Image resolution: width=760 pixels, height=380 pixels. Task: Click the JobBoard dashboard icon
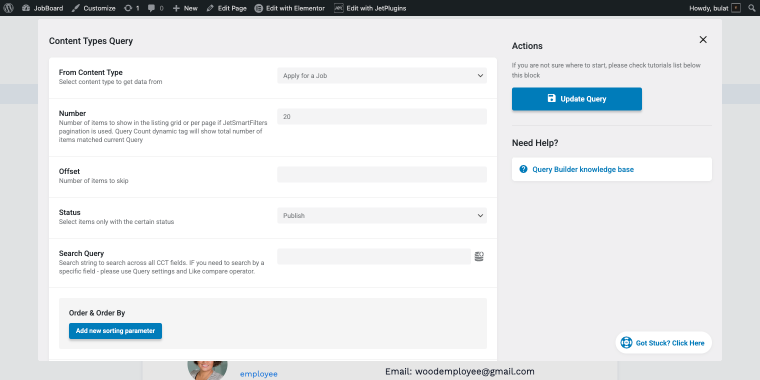pyautogui.click(x=26, y=8)
